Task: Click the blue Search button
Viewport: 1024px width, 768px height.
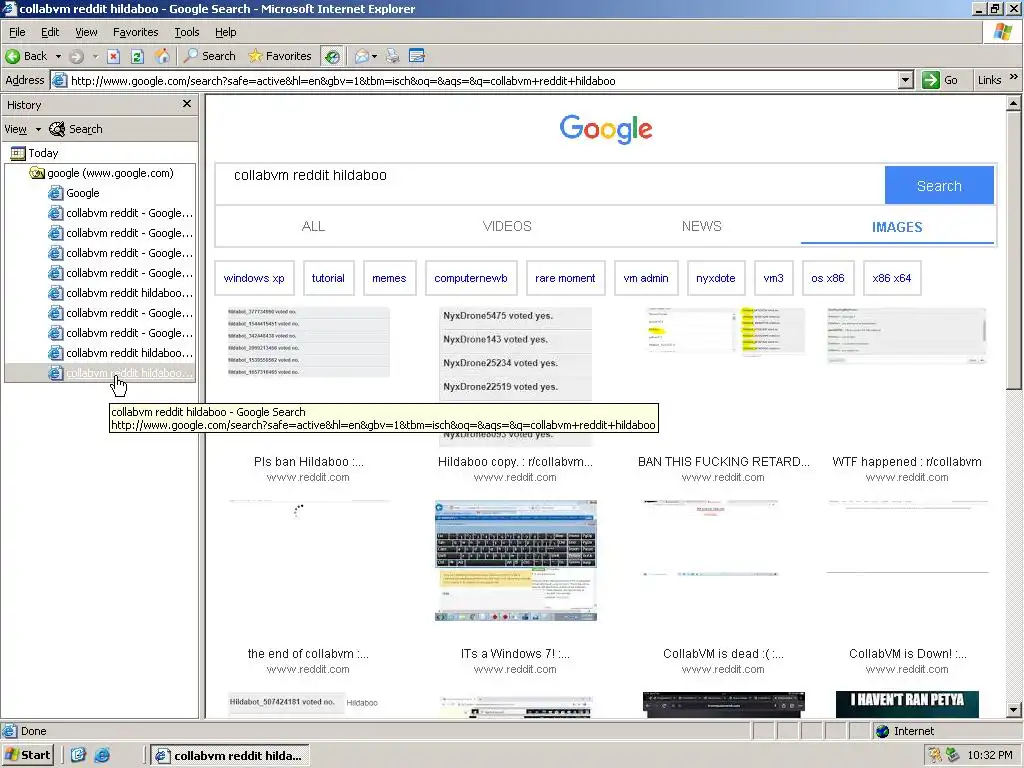Action: click(939, 185)
